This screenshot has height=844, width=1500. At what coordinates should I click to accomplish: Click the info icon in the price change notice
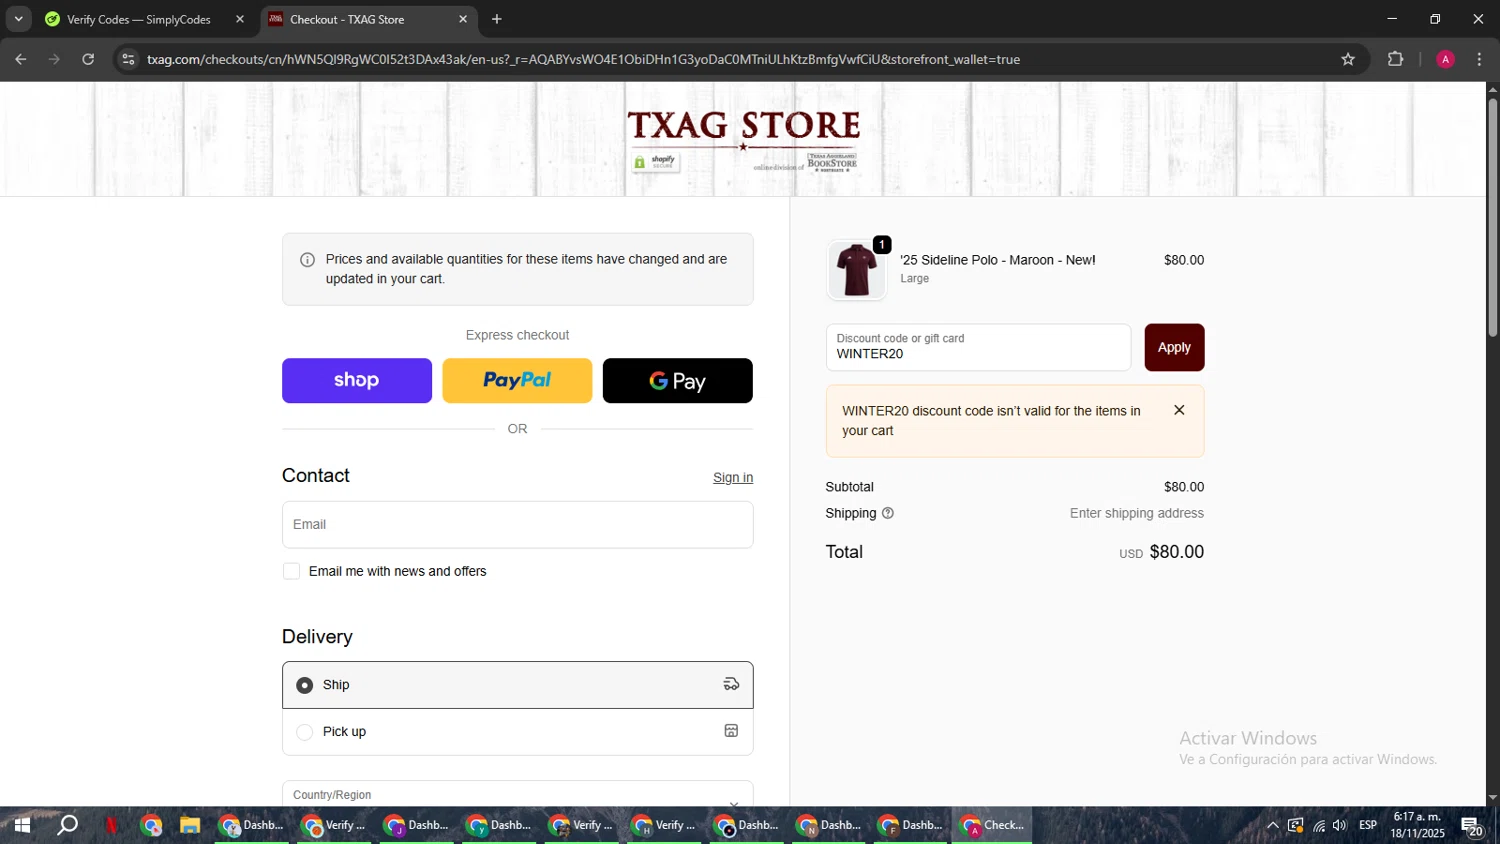(x=308, y=260)
